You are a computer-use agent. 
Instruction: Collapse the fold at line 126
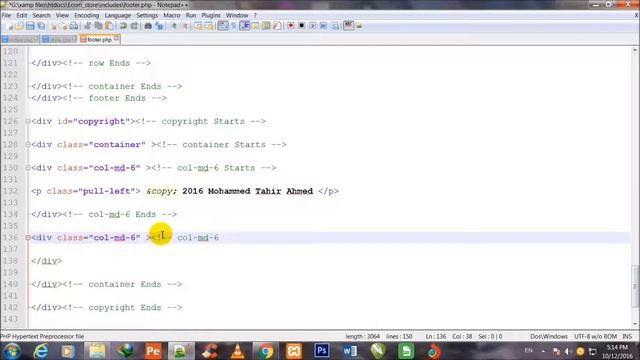[28, 121]
